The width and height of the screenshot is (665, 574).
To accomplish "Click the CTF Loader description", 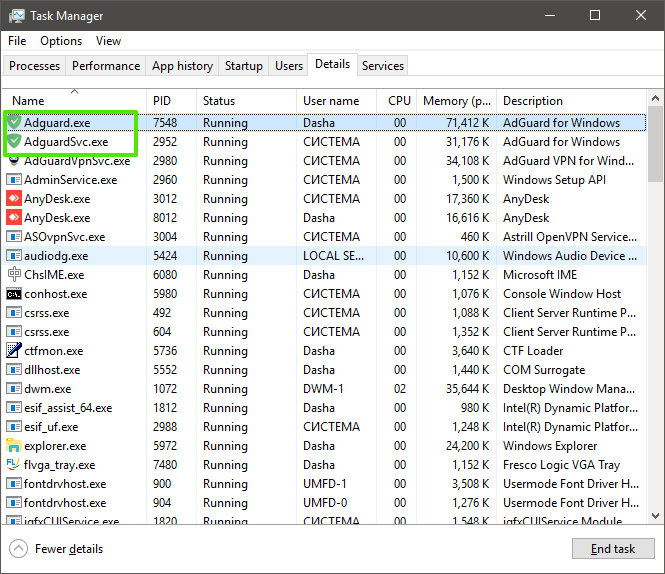I will click(533, 351).
